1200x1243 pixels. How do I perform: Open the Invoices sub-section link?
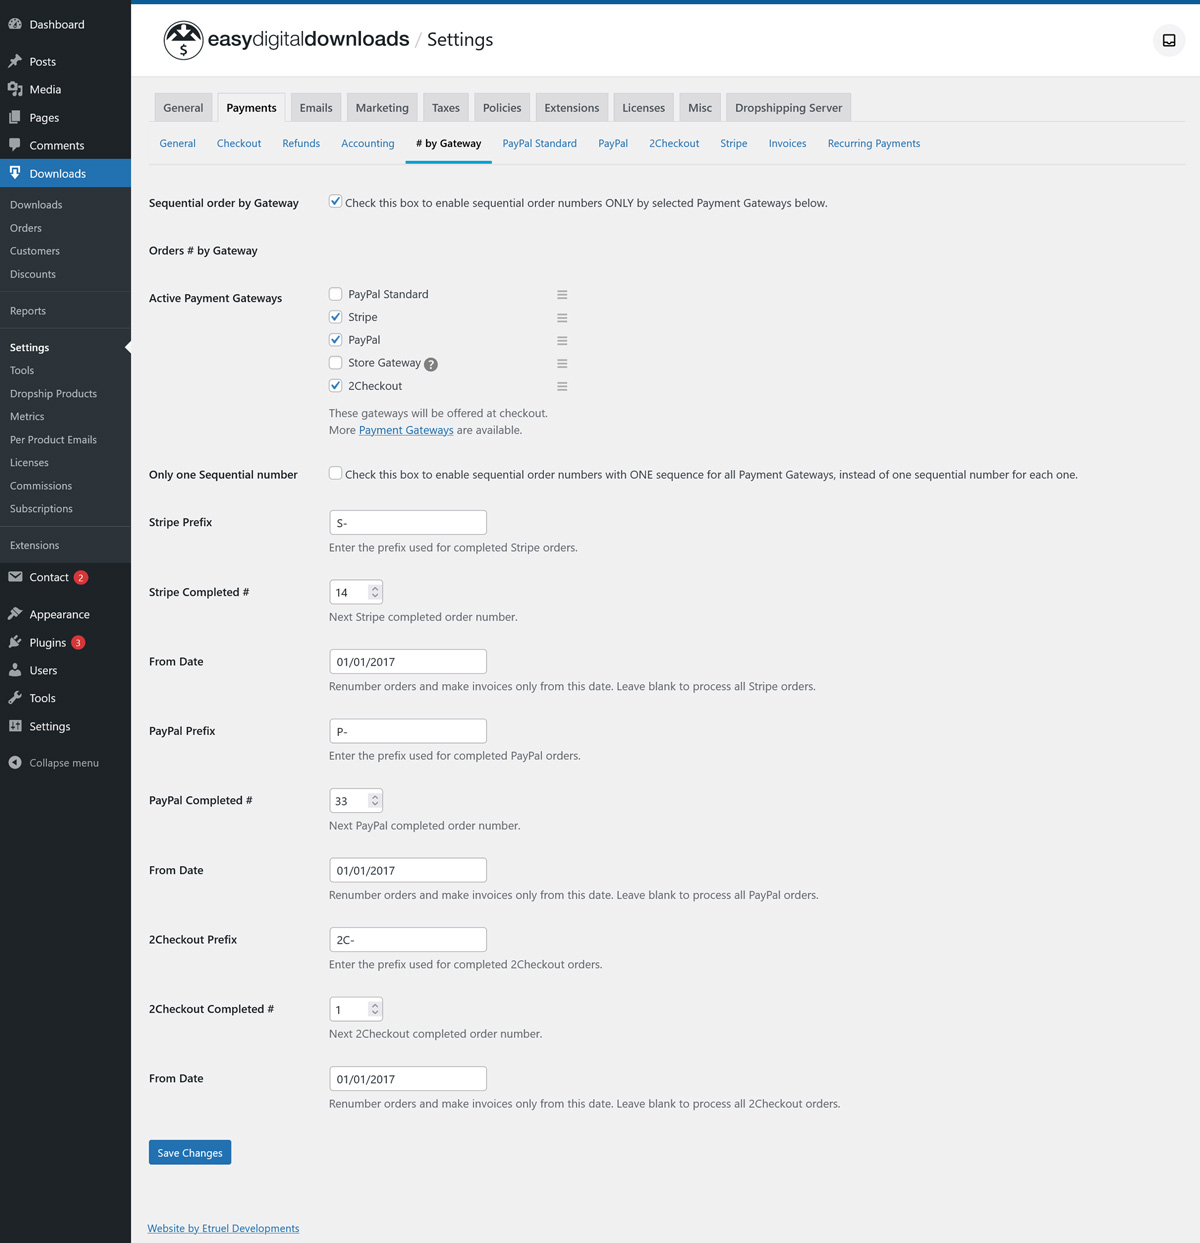[788, 143]
